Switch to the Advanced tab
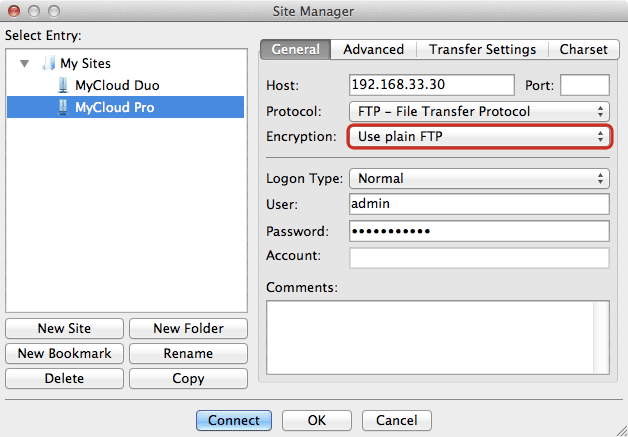The height and width of the screenshot is (437, 628). 373,49
